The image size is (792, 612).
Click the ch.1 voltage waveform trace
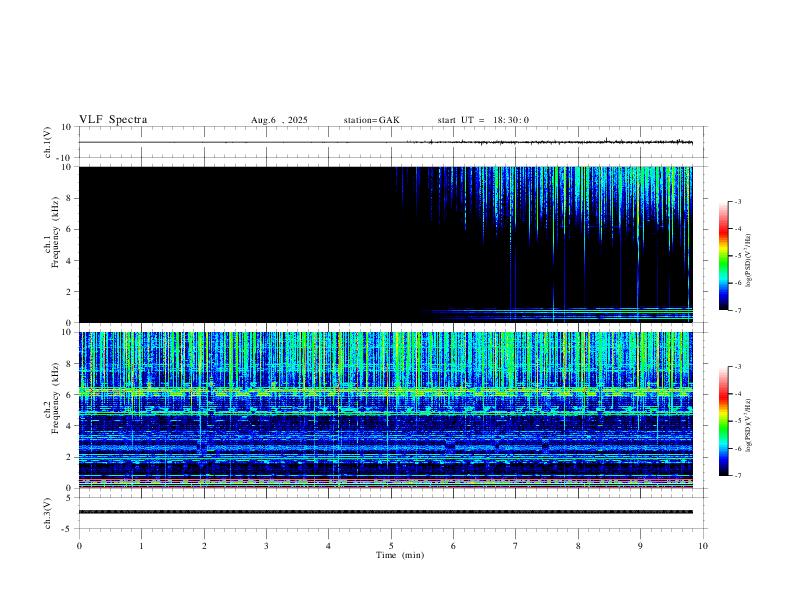tap(386, 142)
